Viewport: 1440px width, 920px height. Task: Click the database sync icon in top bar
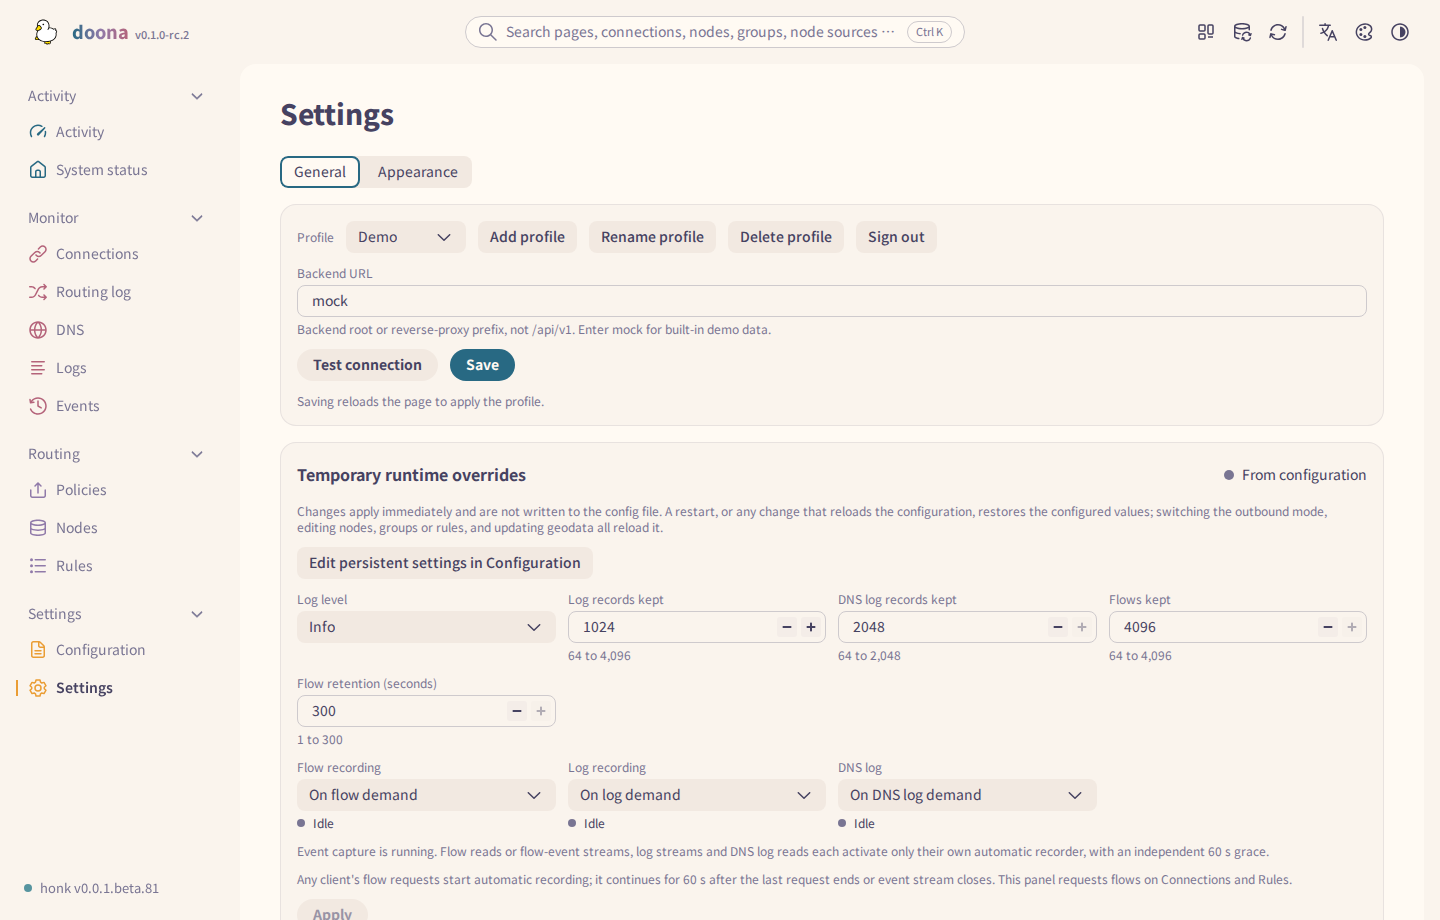click(1242, 32)
